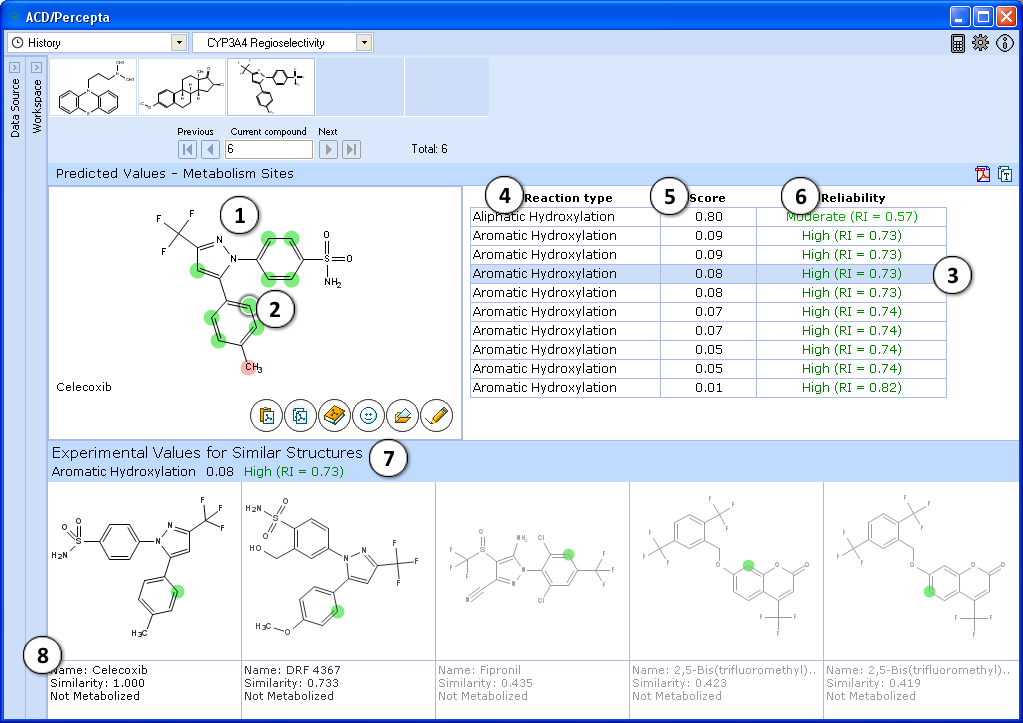The height and width of the screenshot is (723, 1023).
Task: Click the open-folder icon under structure
Action: pos(403,415)
